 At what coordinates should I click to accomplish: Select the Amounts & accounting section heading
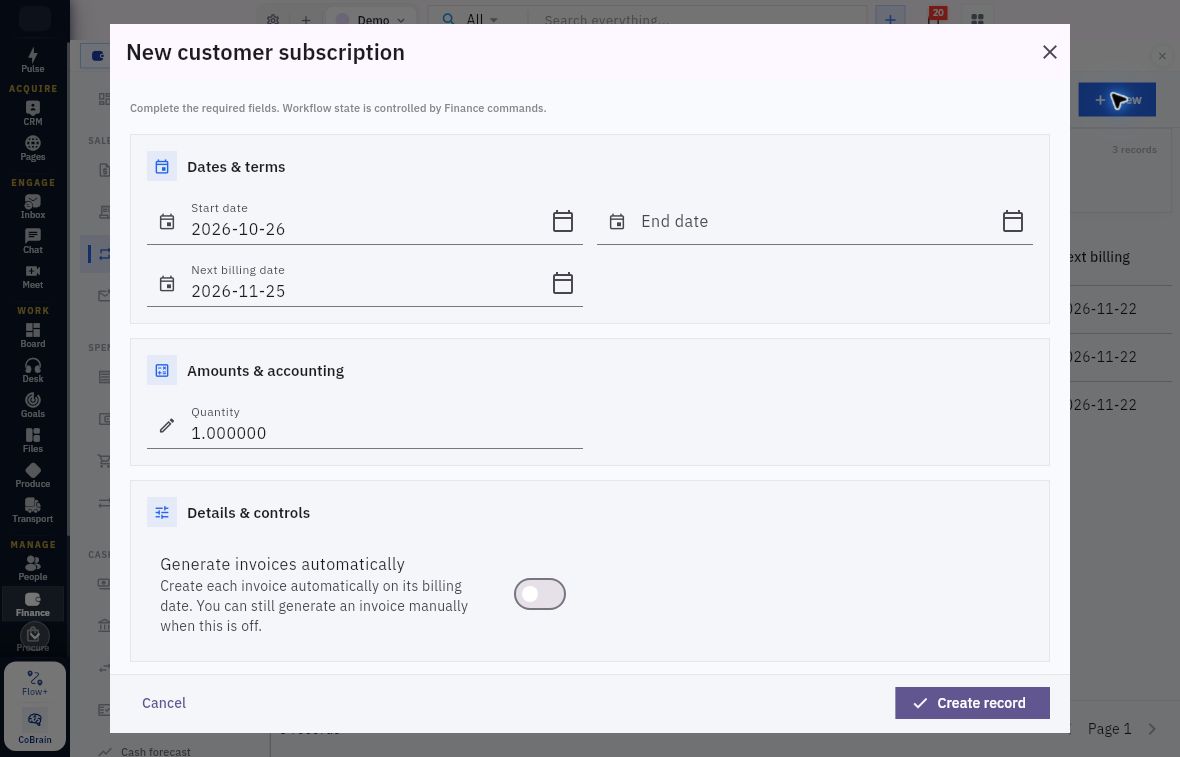coord(265,371)
